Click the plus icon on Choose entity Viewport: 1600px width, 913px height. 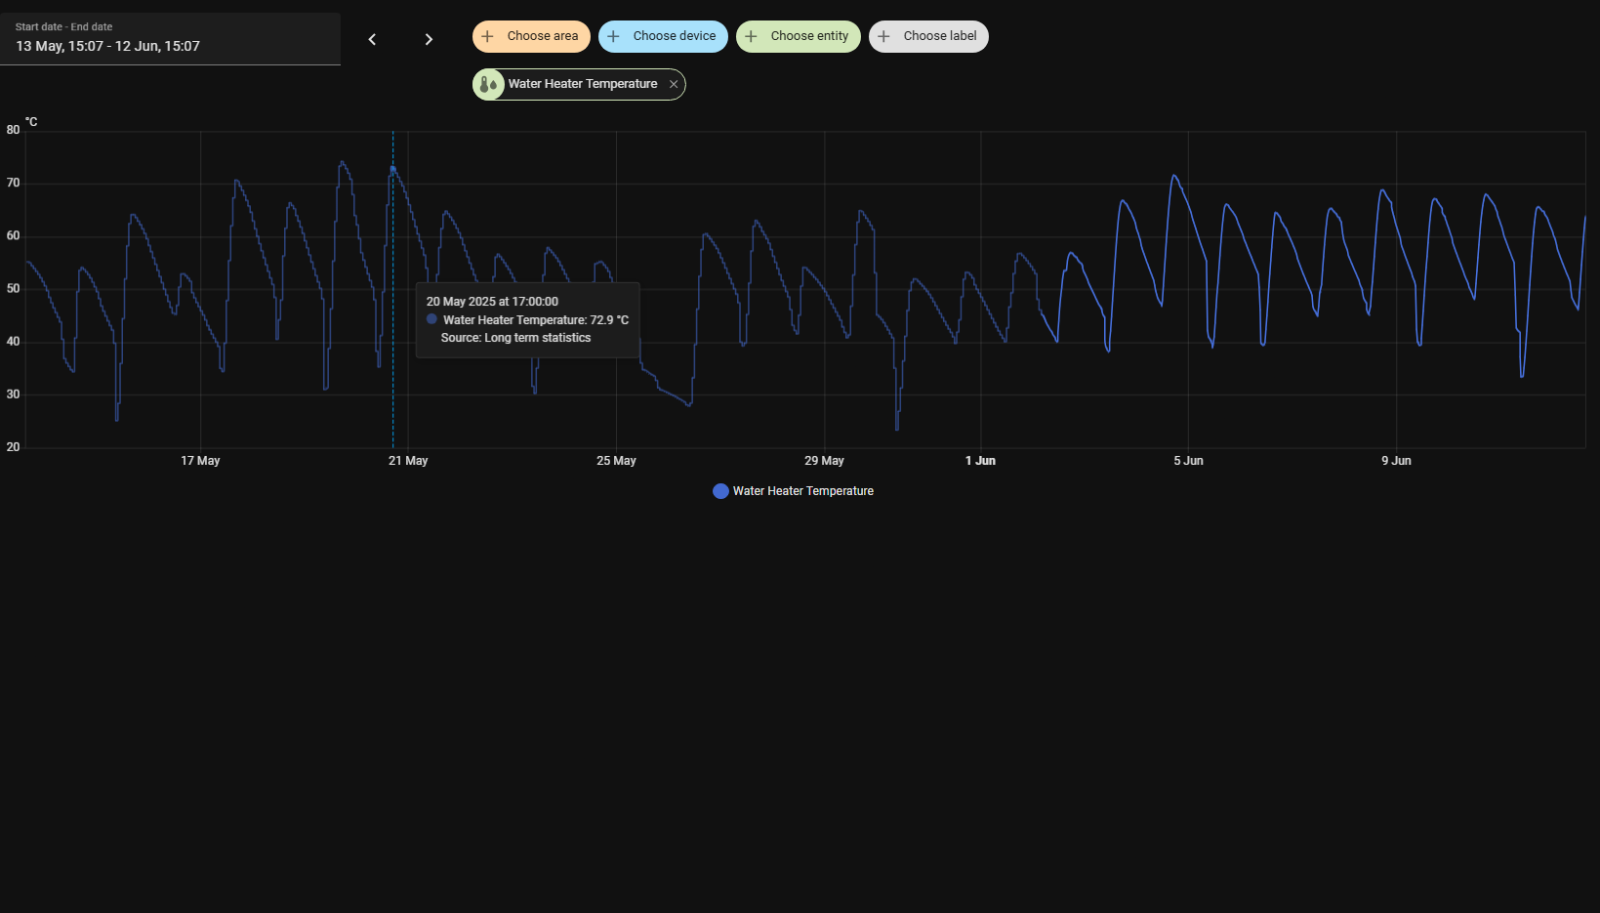(751, 36)
